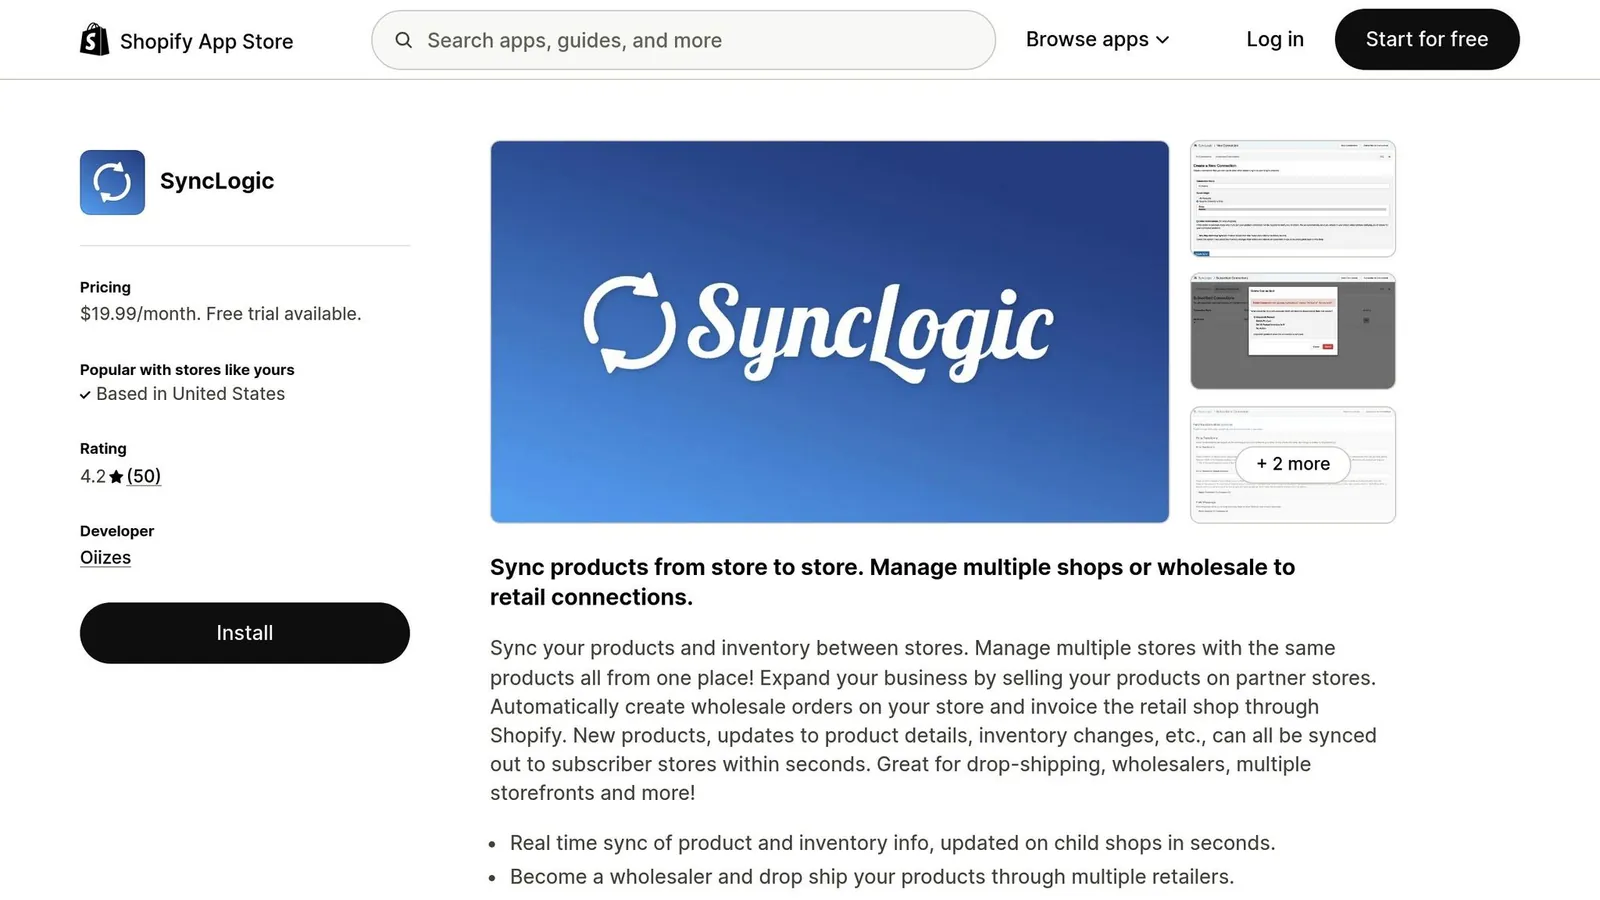Click the 4.2 rating value
The height and width of the screenshot is (900, 1600).
[93, 477]
